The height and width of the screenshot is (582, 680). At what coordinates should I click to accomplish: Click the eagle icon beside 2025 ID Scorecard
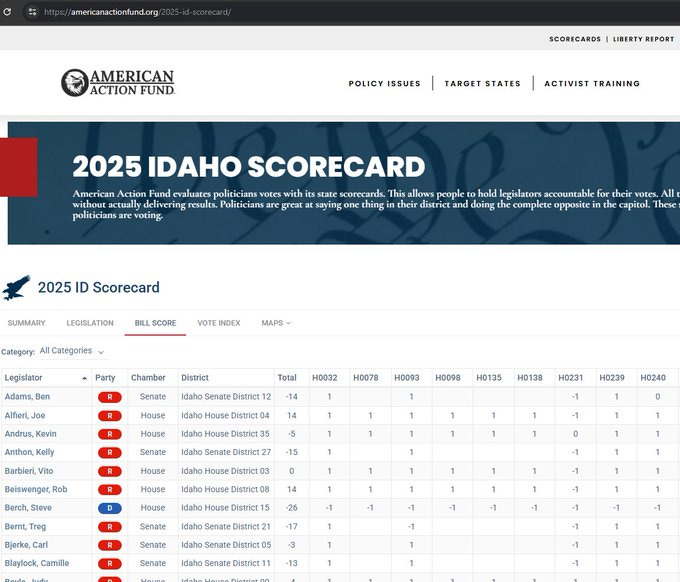click(16, 288)
